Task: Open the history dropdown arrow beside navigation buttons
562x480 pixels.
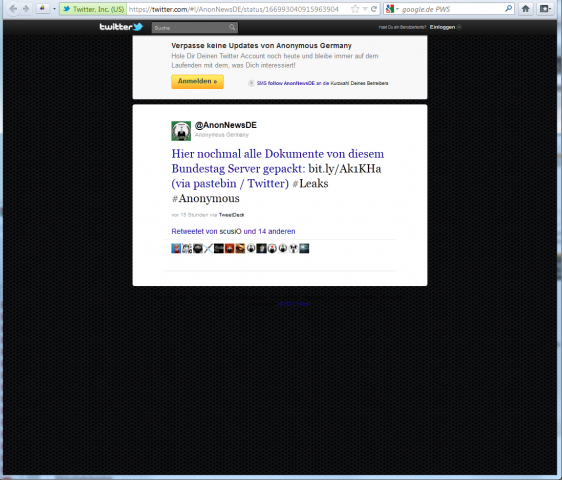Action: pyautogui.click(x=54, y=9)
